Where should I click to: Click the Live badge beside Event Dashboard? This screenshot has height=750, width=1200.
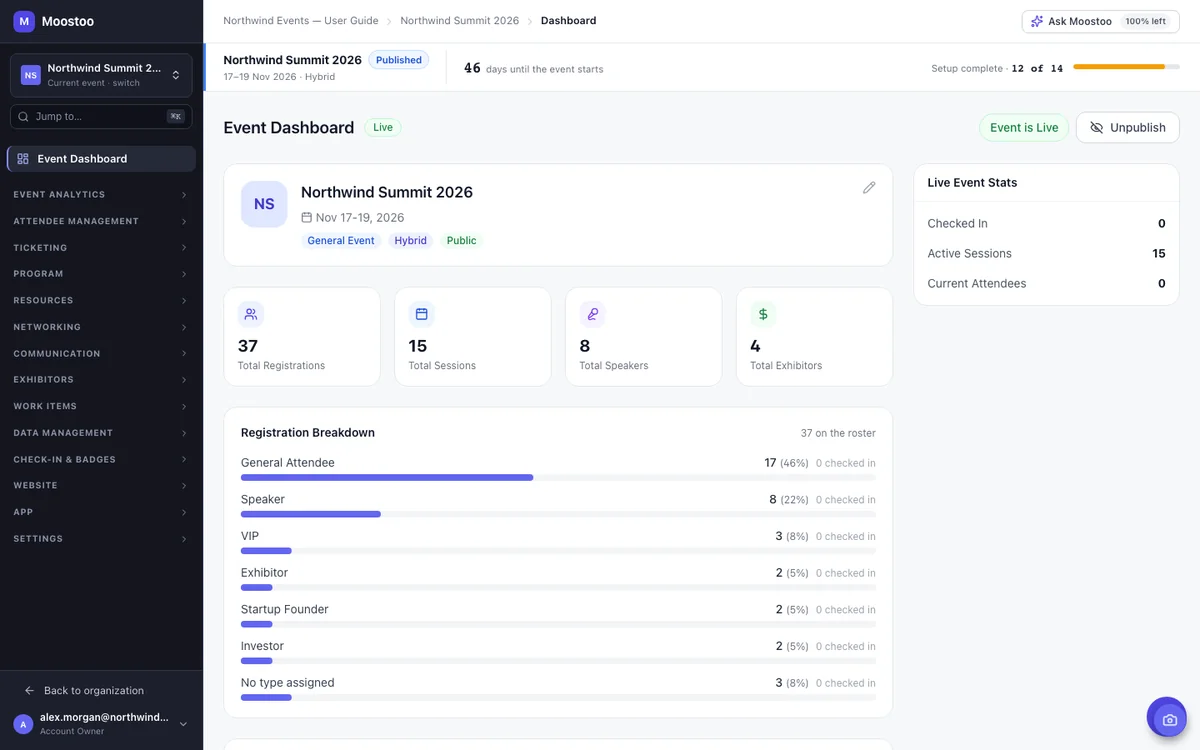point(383,128)
